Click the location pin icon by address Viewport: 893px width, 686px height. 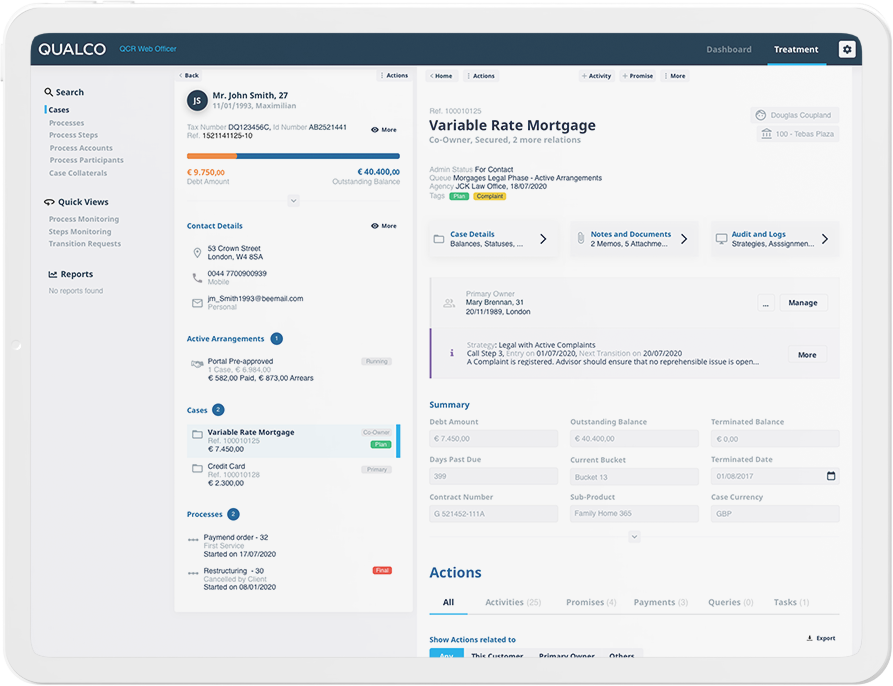click(197, 253)
